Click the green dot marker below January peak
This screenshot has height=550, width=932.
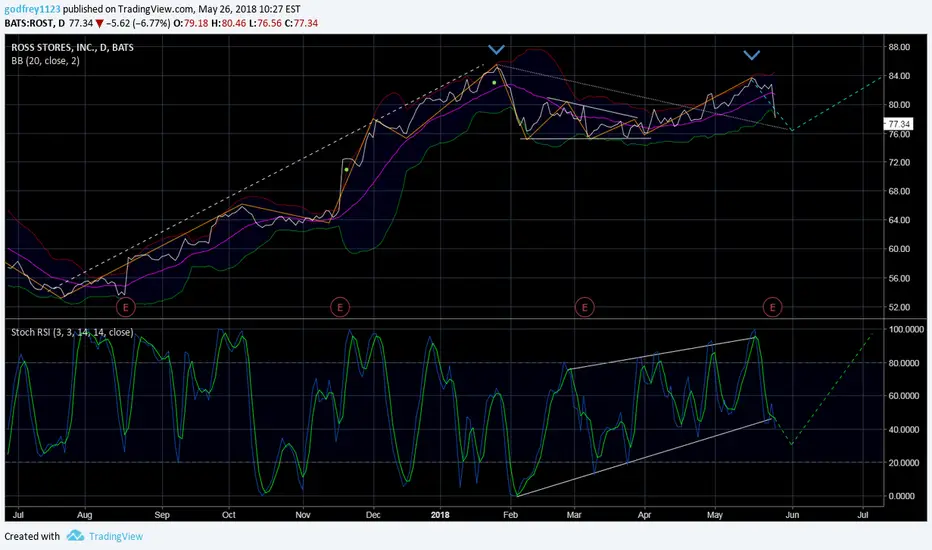click(x=494, y=83)
